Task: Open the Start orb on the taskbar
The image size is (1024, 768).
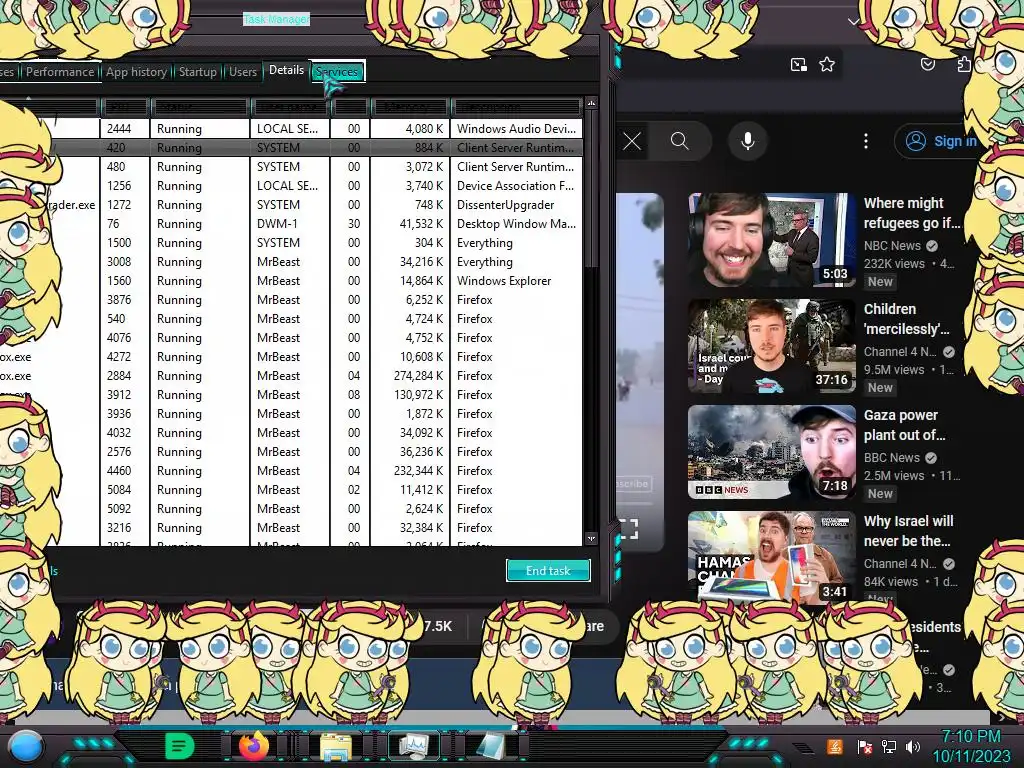Action: tap(26, 747)
